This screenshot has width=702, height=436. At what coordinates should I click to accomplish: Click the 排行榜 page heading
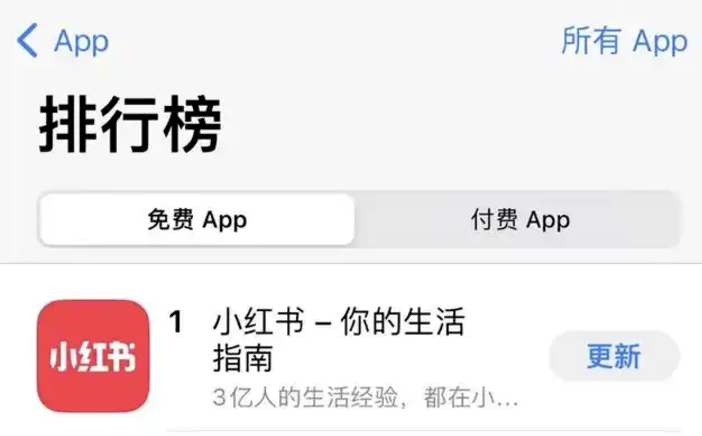pyautogui.click(x=130, y=124)
